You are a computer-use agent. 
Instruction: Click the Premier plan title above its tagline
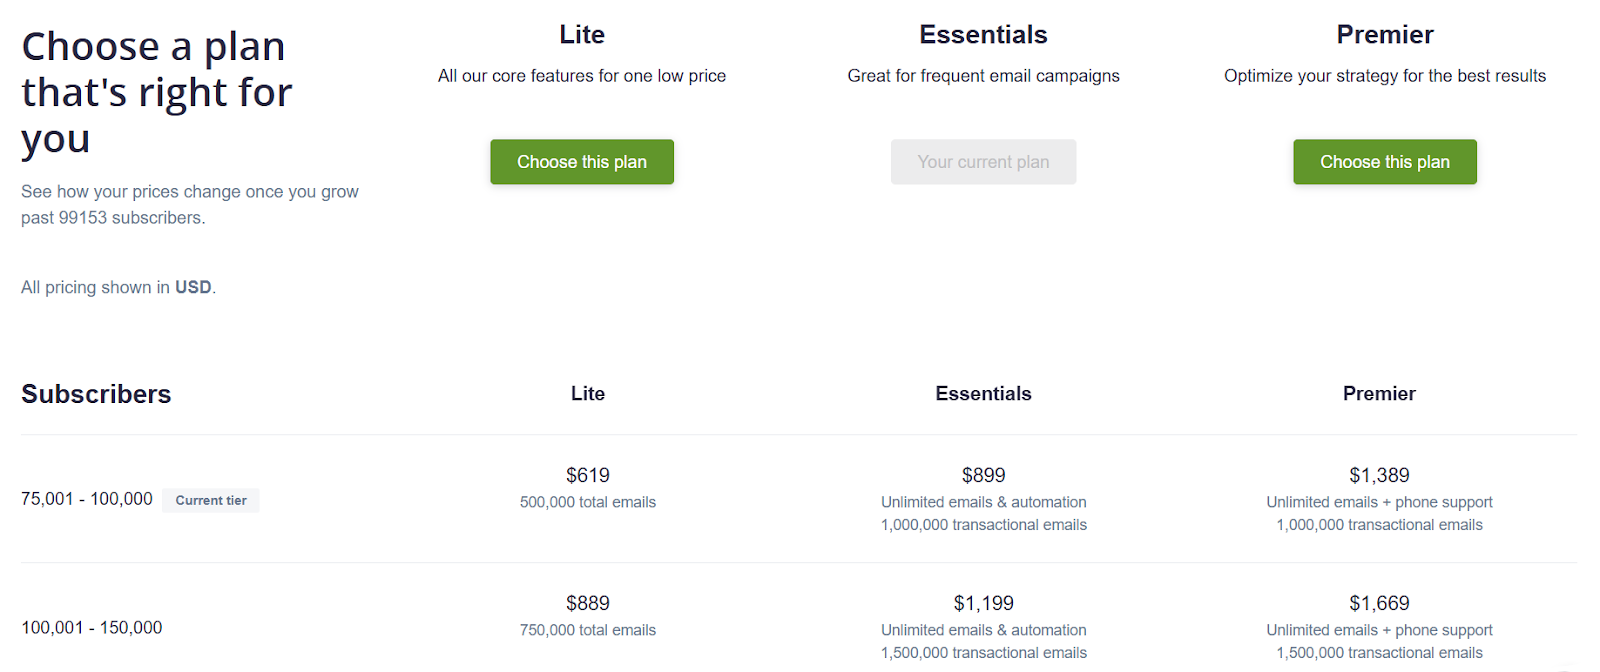point(1384,35)
